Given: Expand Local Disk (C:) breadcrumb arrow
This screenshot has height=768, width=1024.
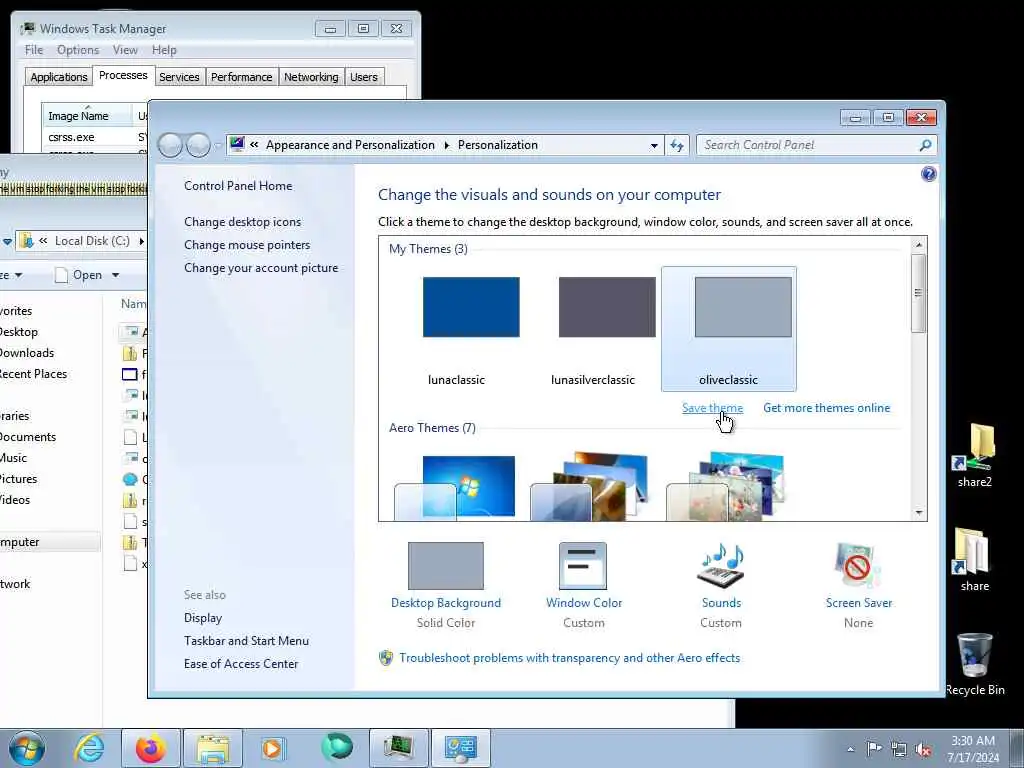Looking at the screenshot, I should click(141, 241).
